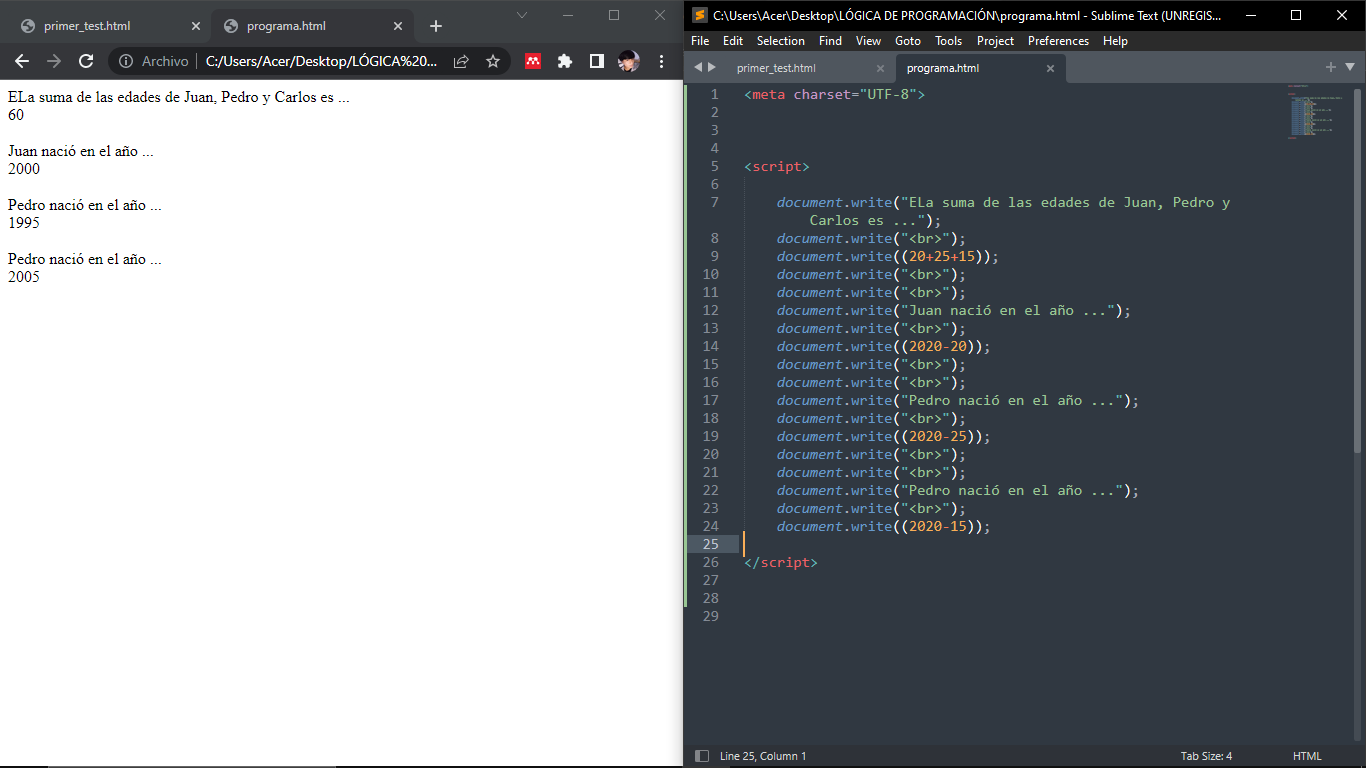This screenshot has width=1366, height=768.
Task: Change Tab Size: 4 setting
Action: [x=1206, y=756]
